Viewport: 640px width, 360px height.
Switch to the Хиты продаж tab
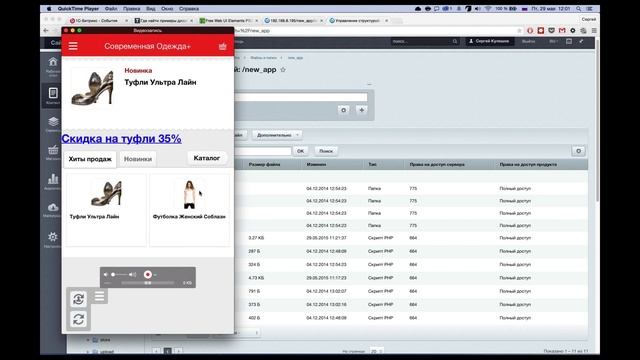click(x=90, y=159)
